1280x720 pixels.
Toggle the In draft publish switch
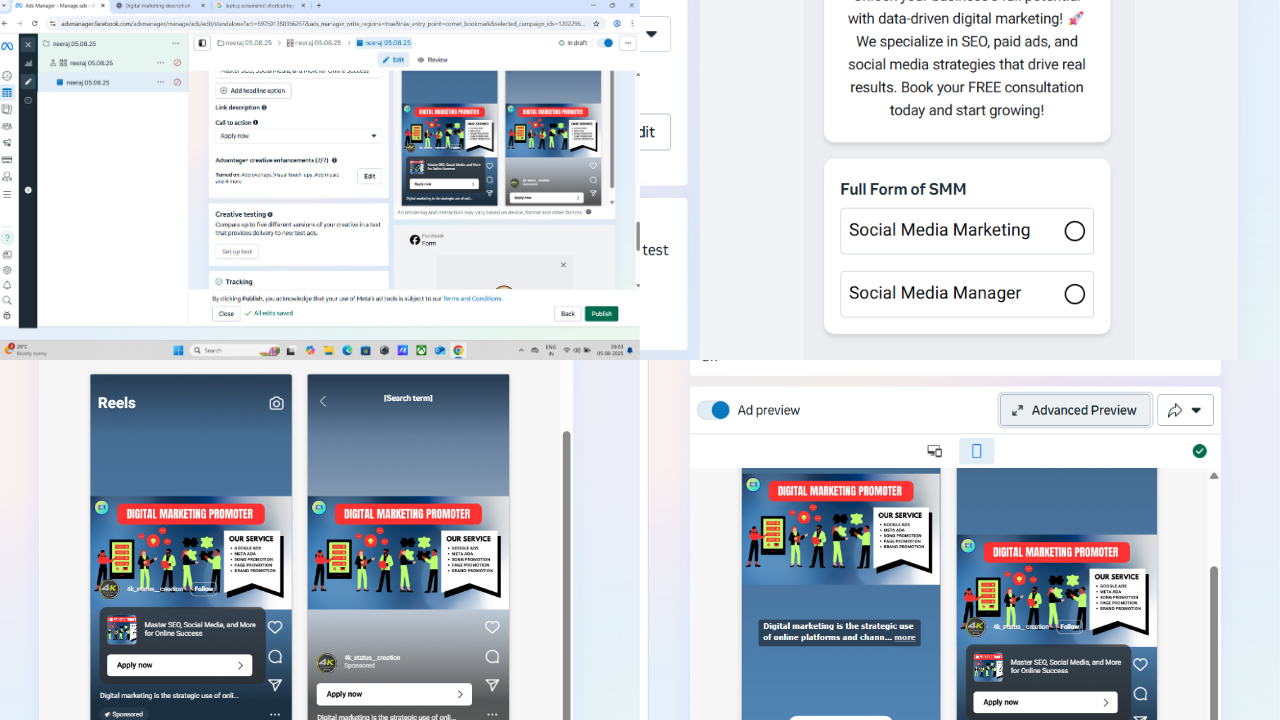pyautogui.click(x=604, y=44)
